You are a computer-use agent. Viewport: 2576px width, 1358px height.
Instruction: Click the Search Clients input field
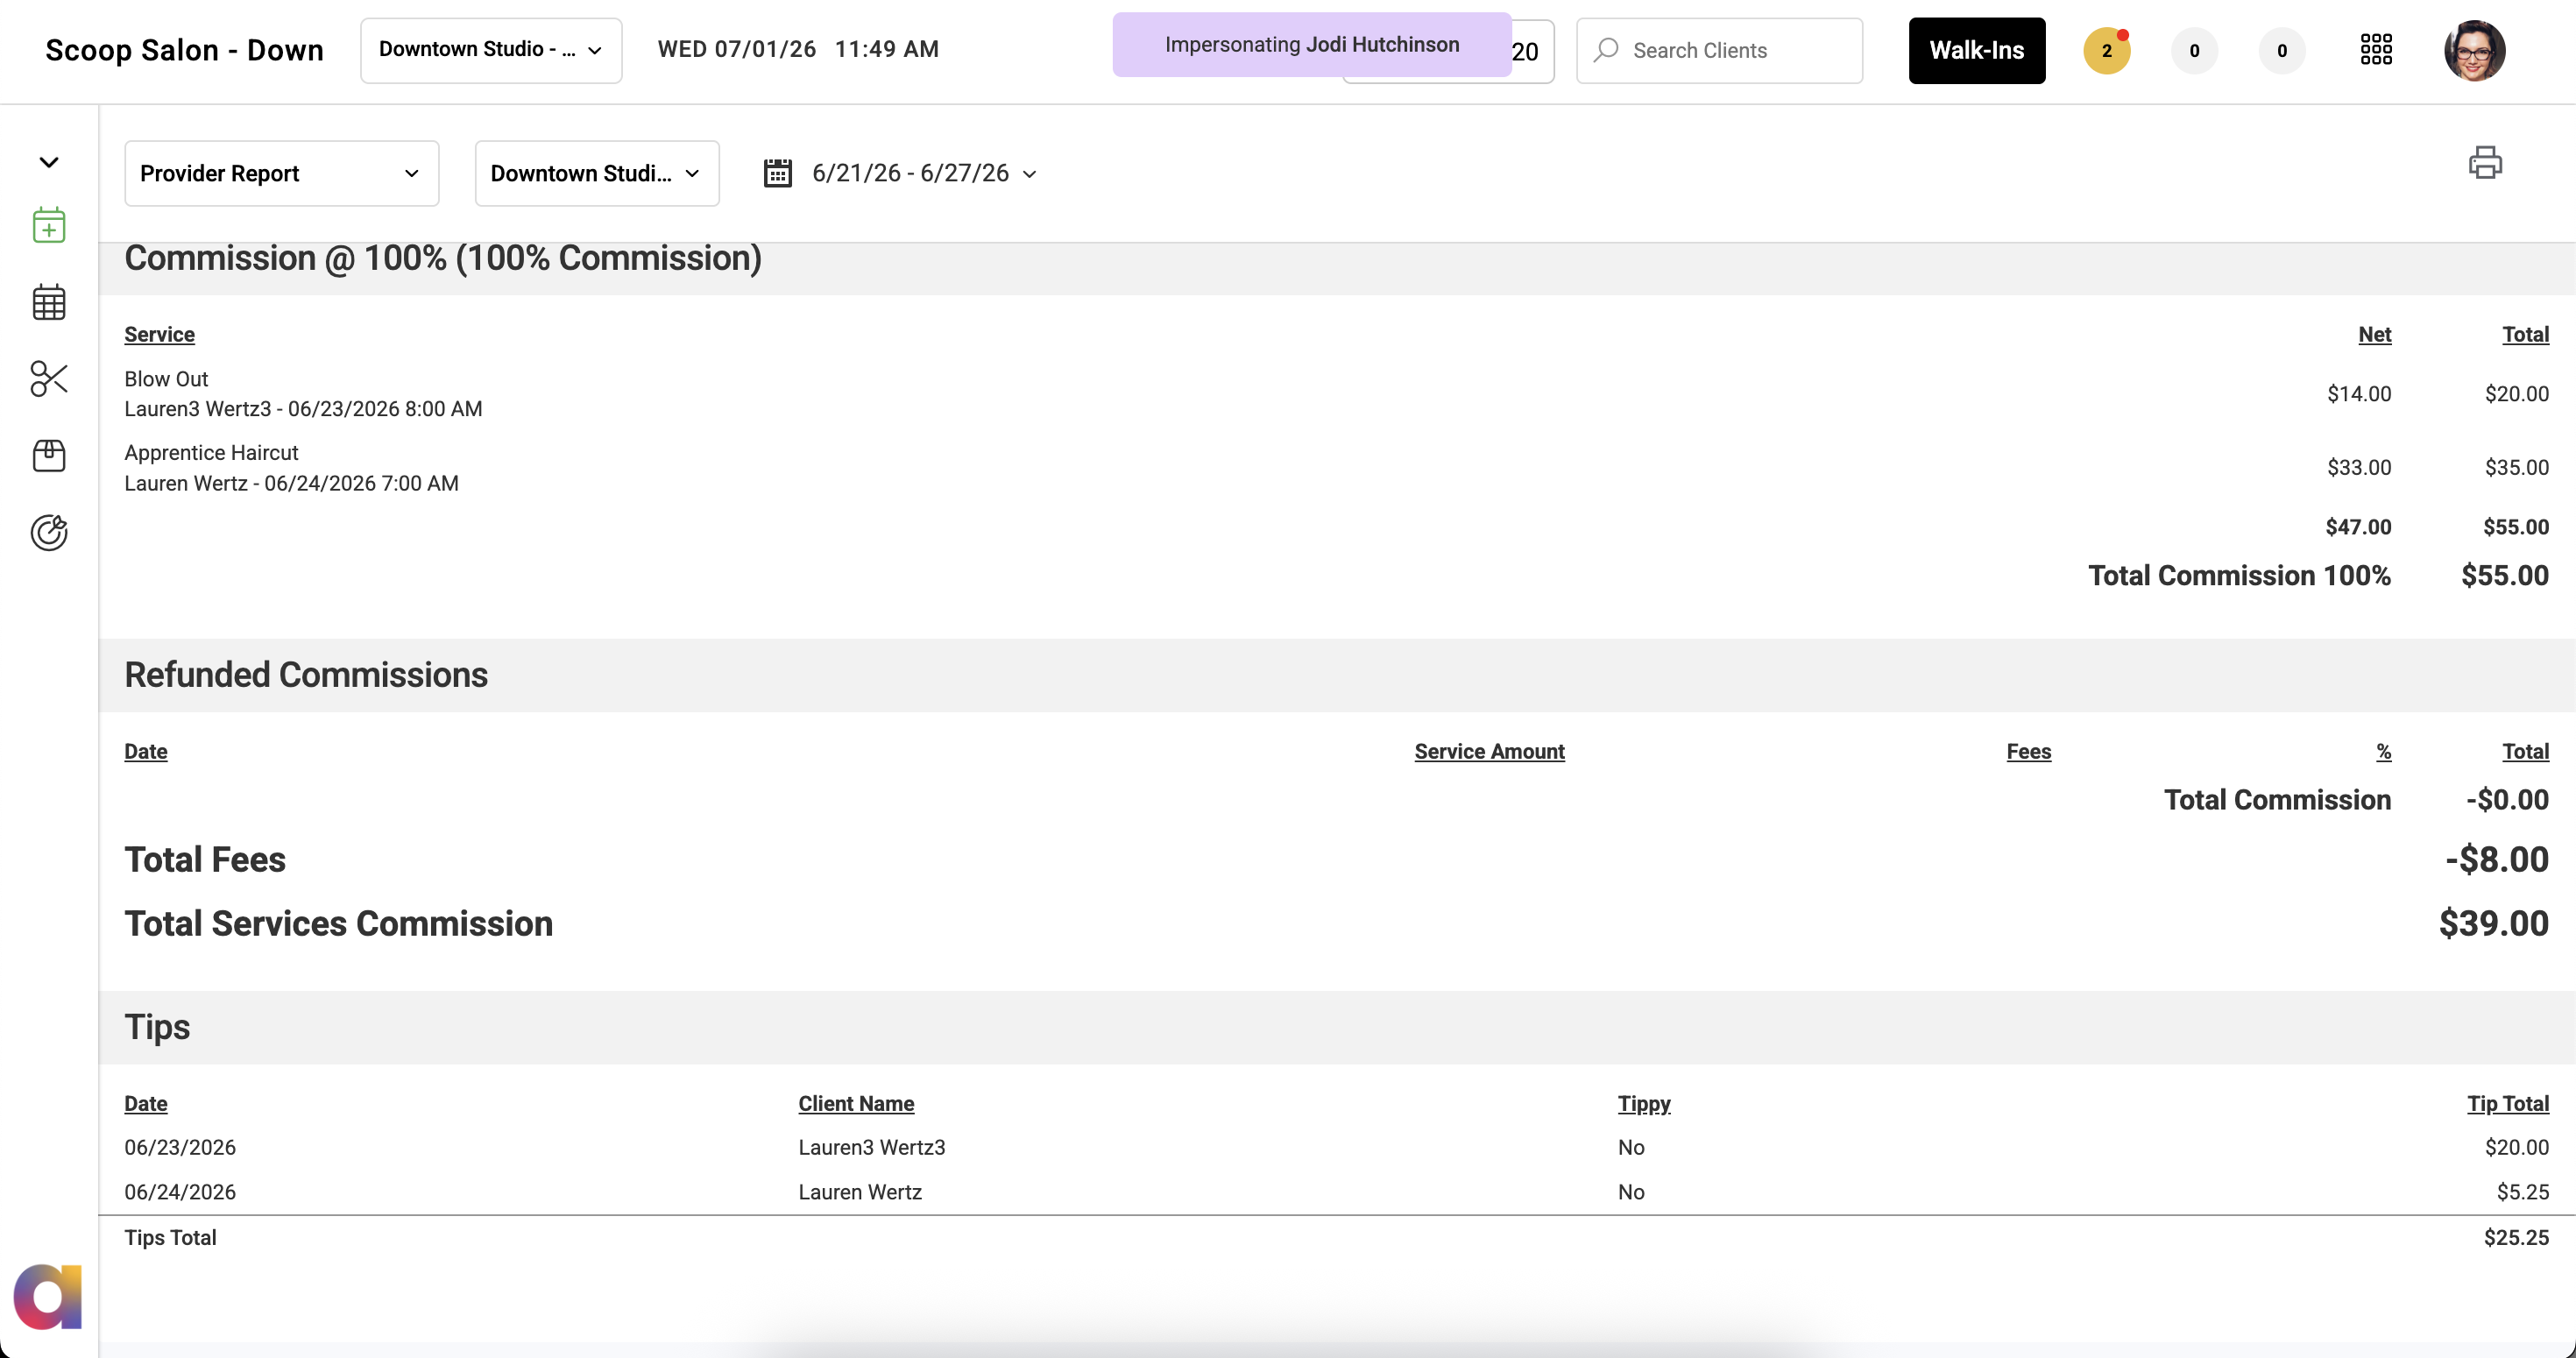[x=1719, y=50]
